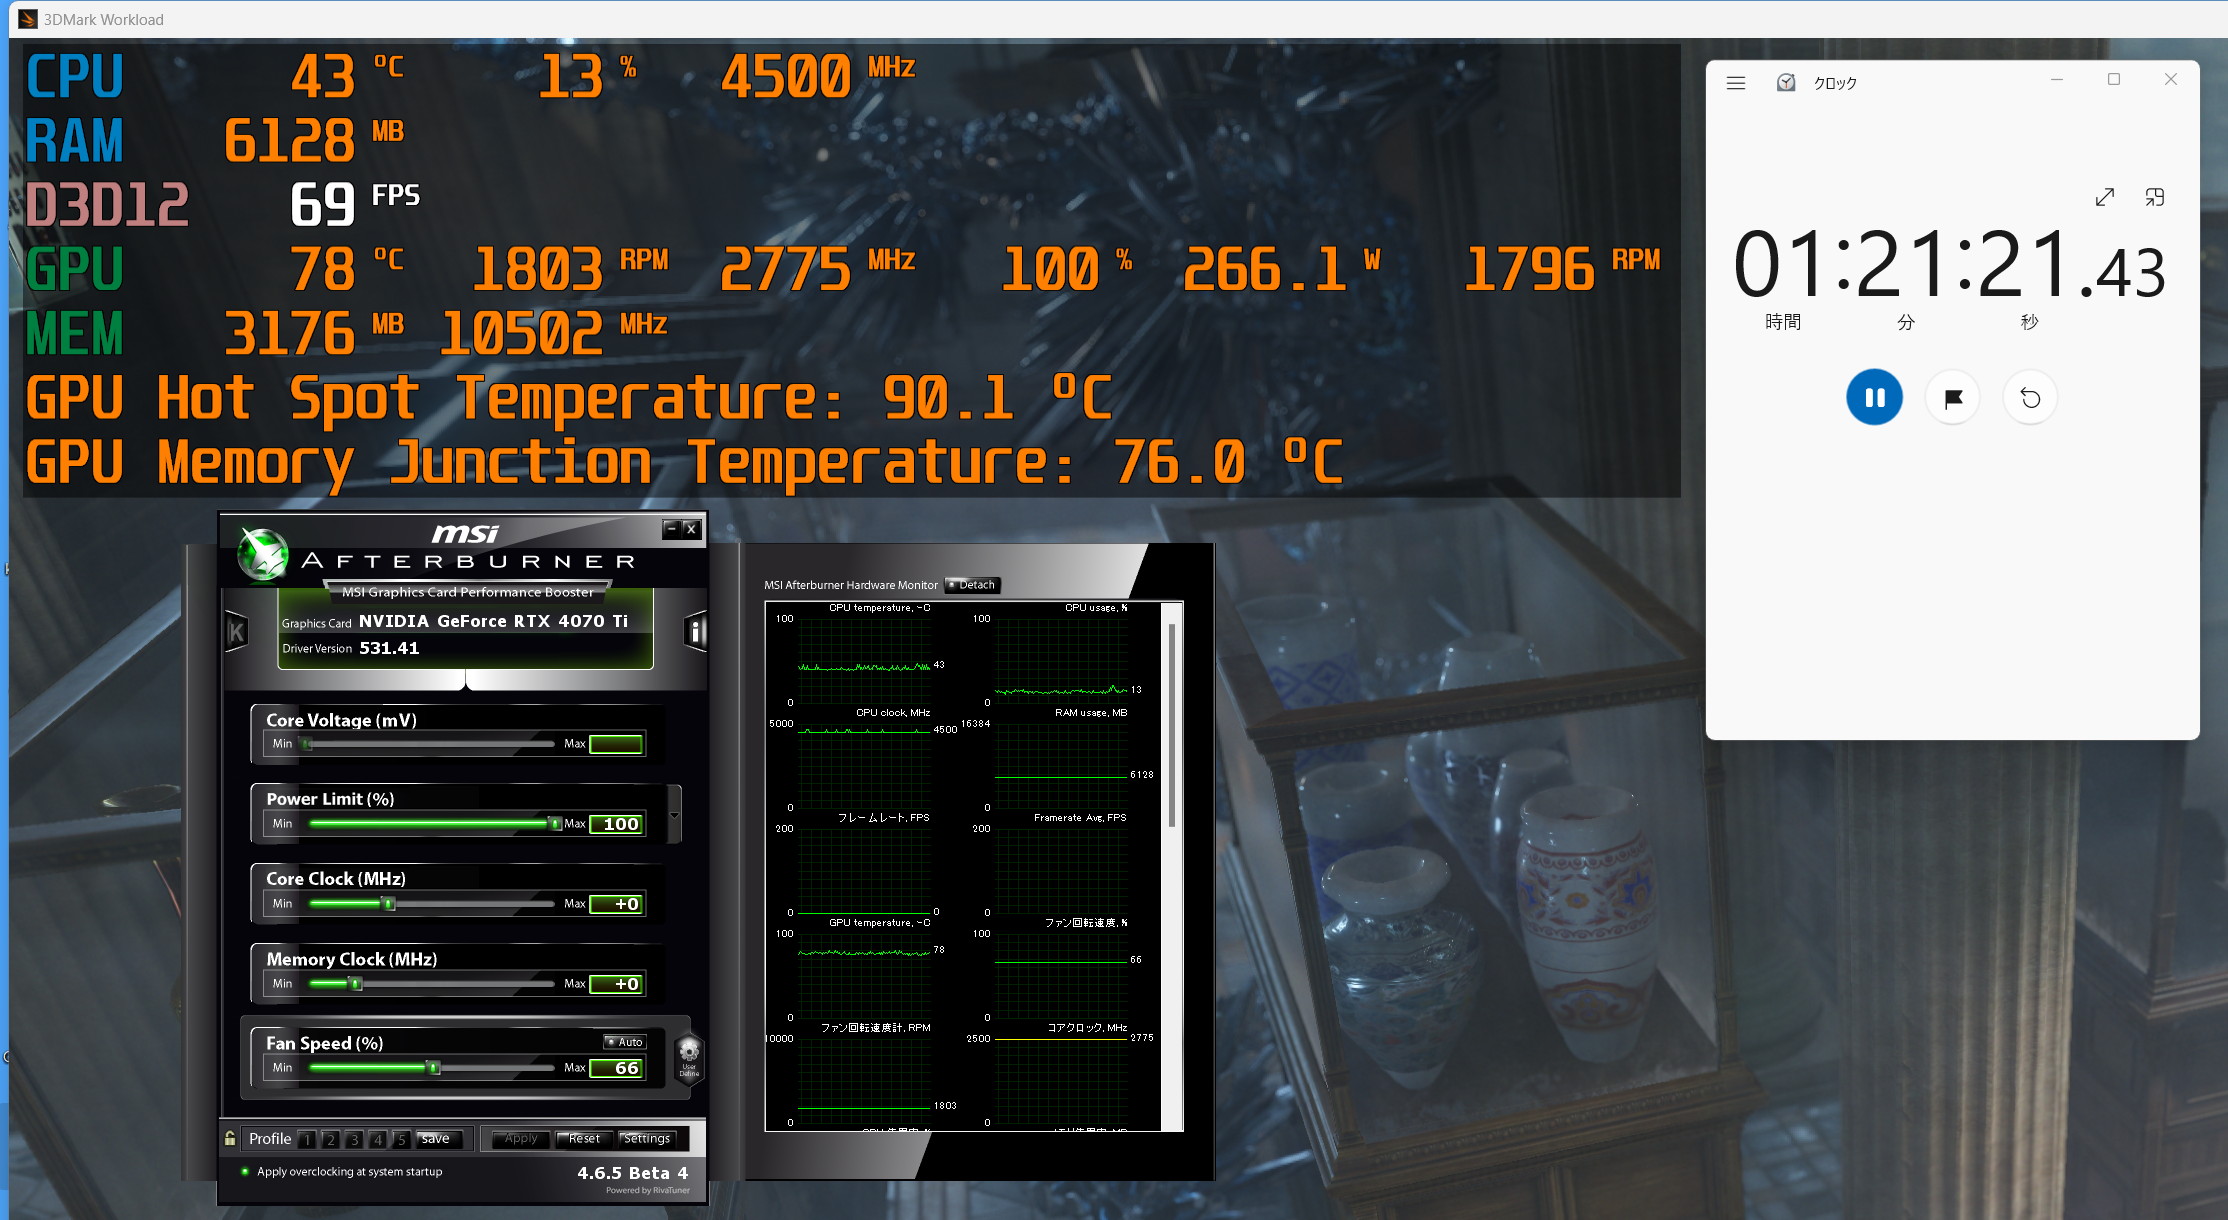
Task: Click the Fan Speed value field showing 66
Action: tap(616, 1068)
